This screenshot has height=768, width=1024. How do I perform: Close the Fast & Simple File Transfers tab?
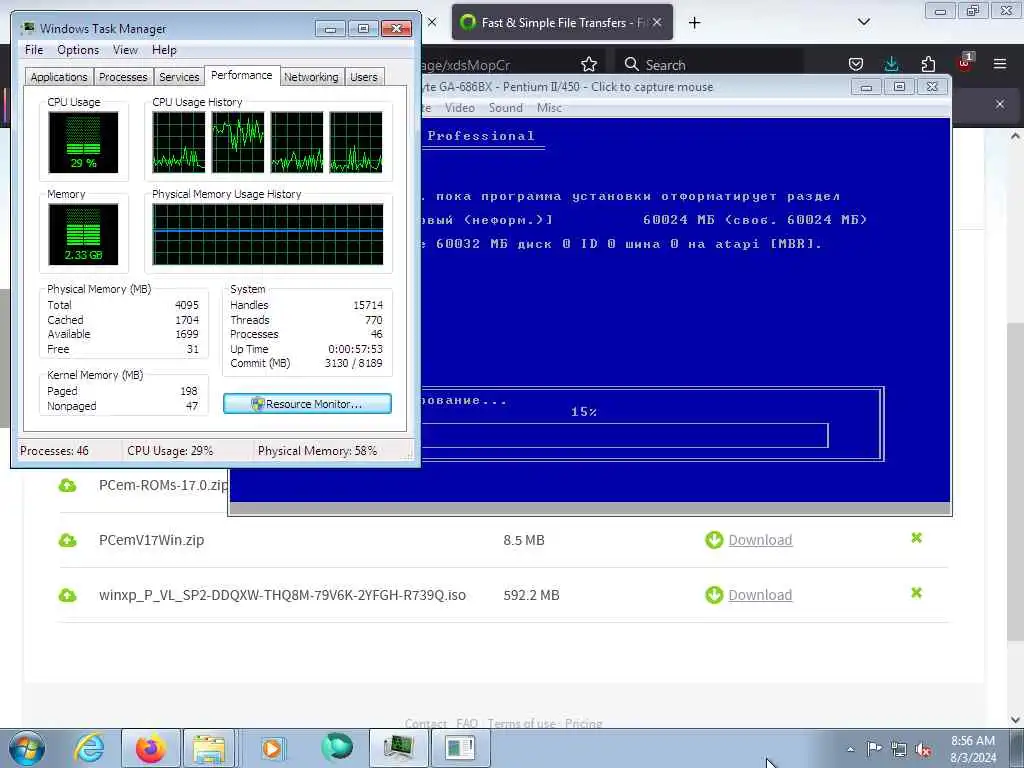[657, 22]
